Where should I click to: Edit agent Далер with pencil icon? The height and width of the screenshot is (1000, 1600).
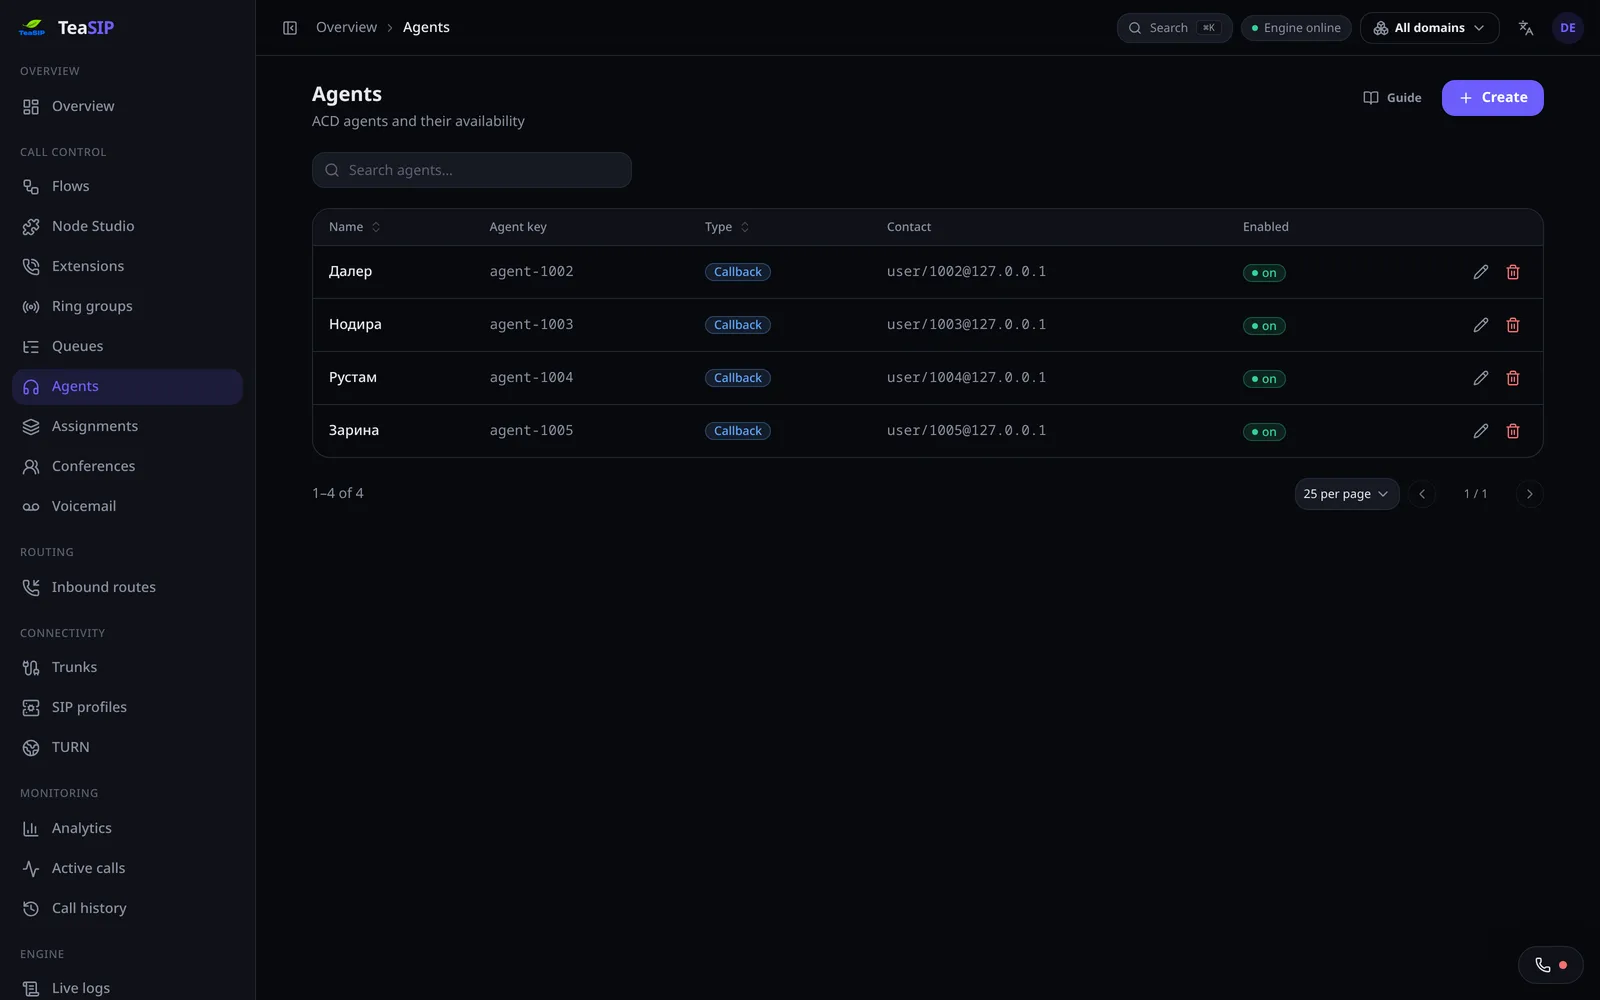click(x=1481, y=272)
